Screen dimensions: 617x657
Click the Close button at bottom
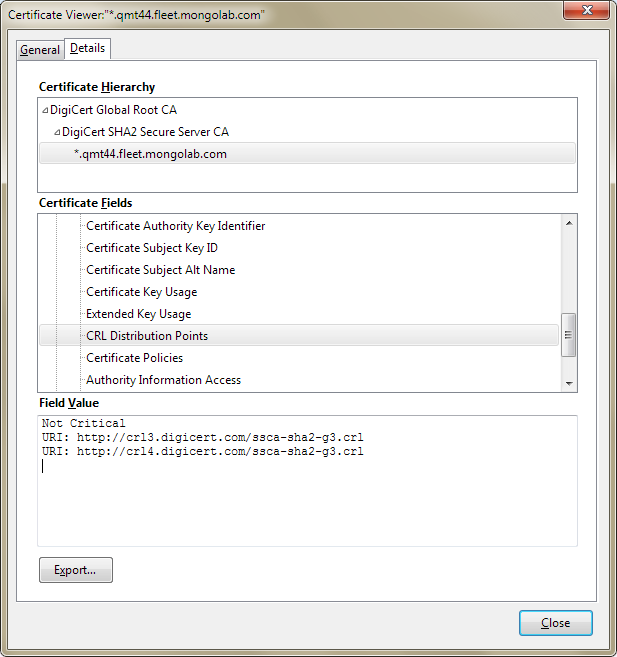(x=555, y=623)
